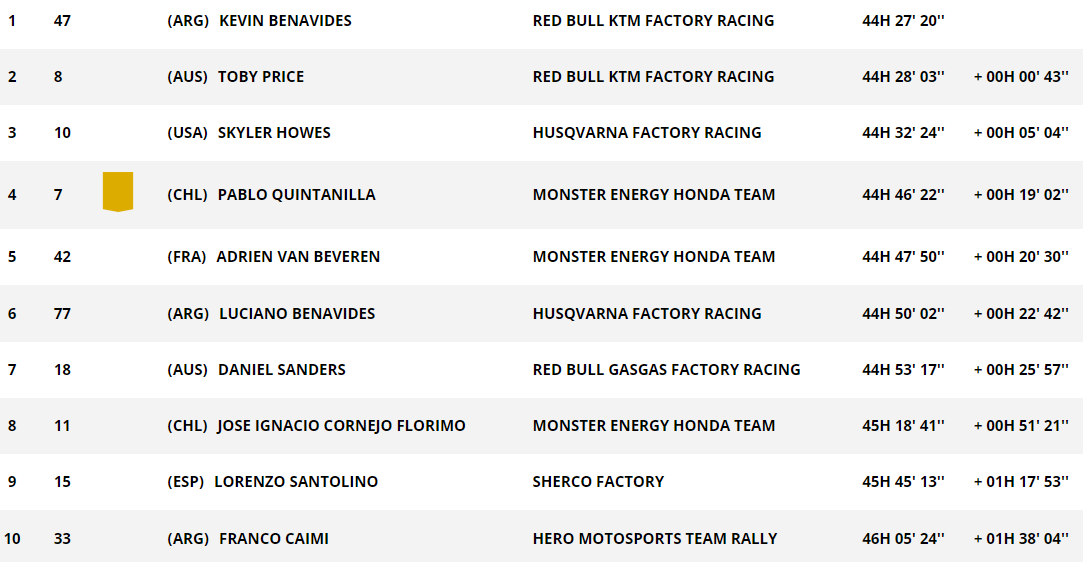Screen dimensions: 1083x562
Task: Select Pablo Quintanilla name text
Action: (x=296, y=195)
